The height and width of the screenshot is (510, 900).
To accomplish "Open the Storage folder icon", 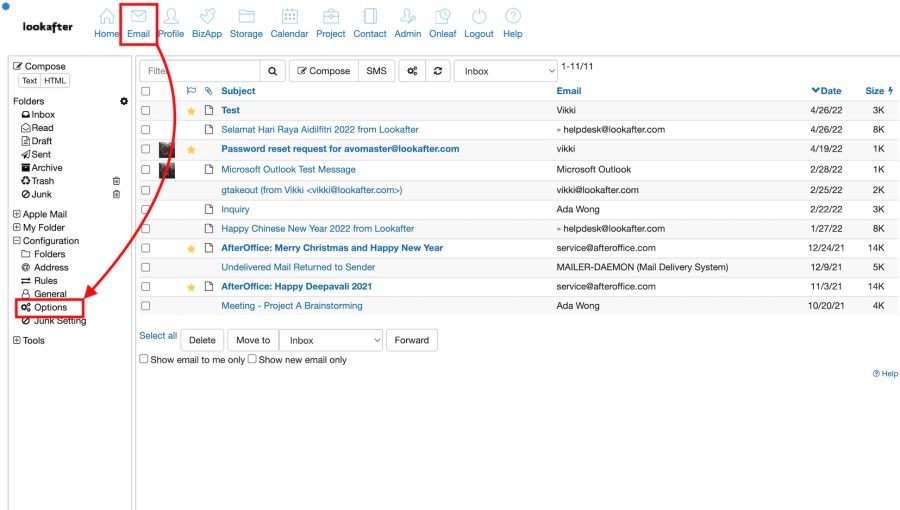I will tap(246, 17).
